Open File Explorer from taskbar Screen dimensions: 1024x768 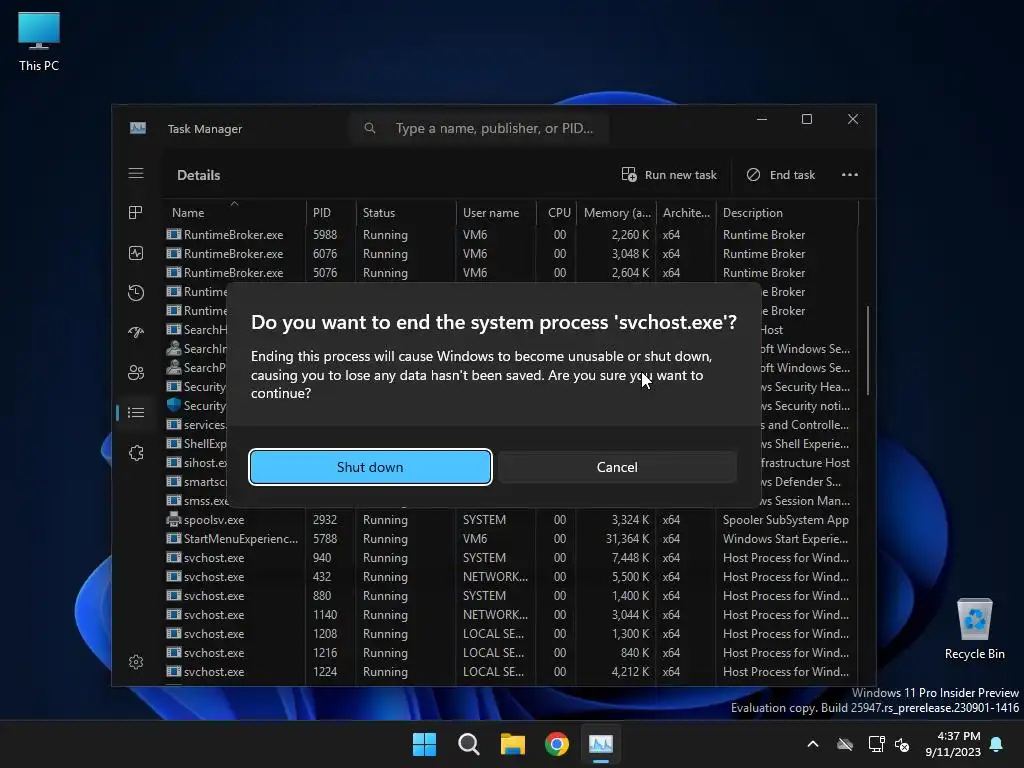click(x=513, y=744)
